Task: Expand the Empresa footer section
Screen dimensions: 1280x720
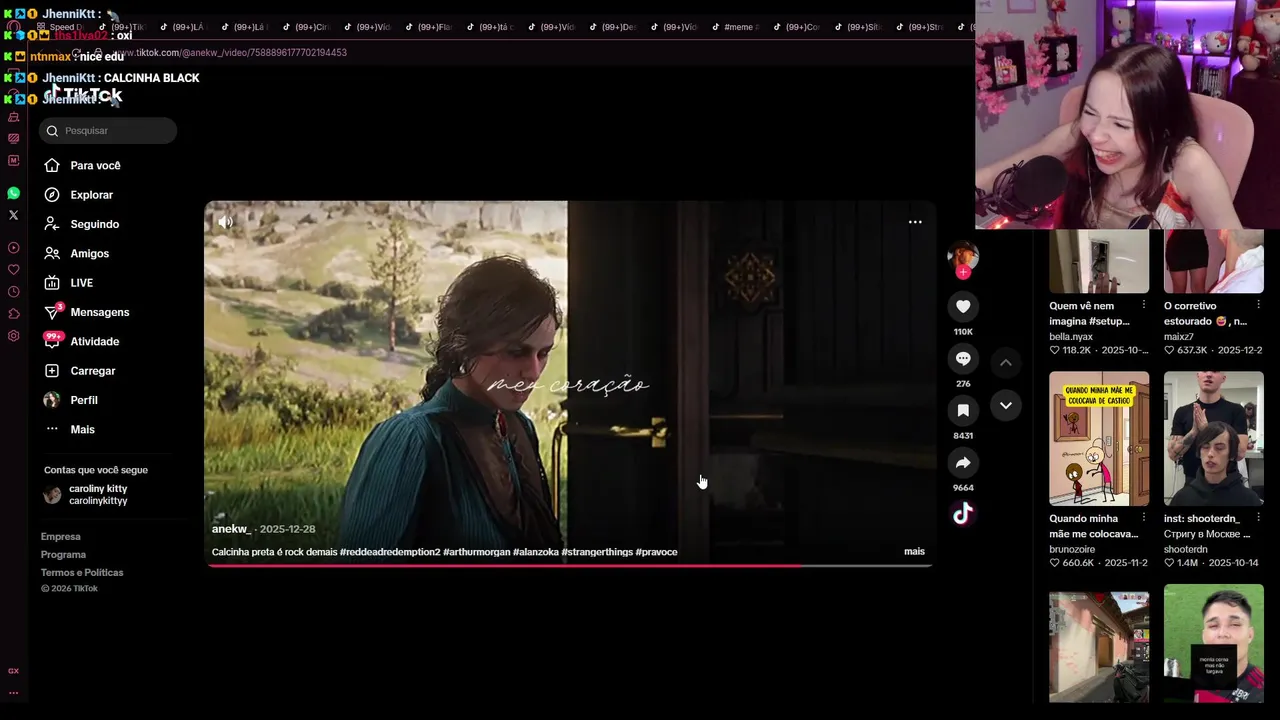Action: (60, 537)
